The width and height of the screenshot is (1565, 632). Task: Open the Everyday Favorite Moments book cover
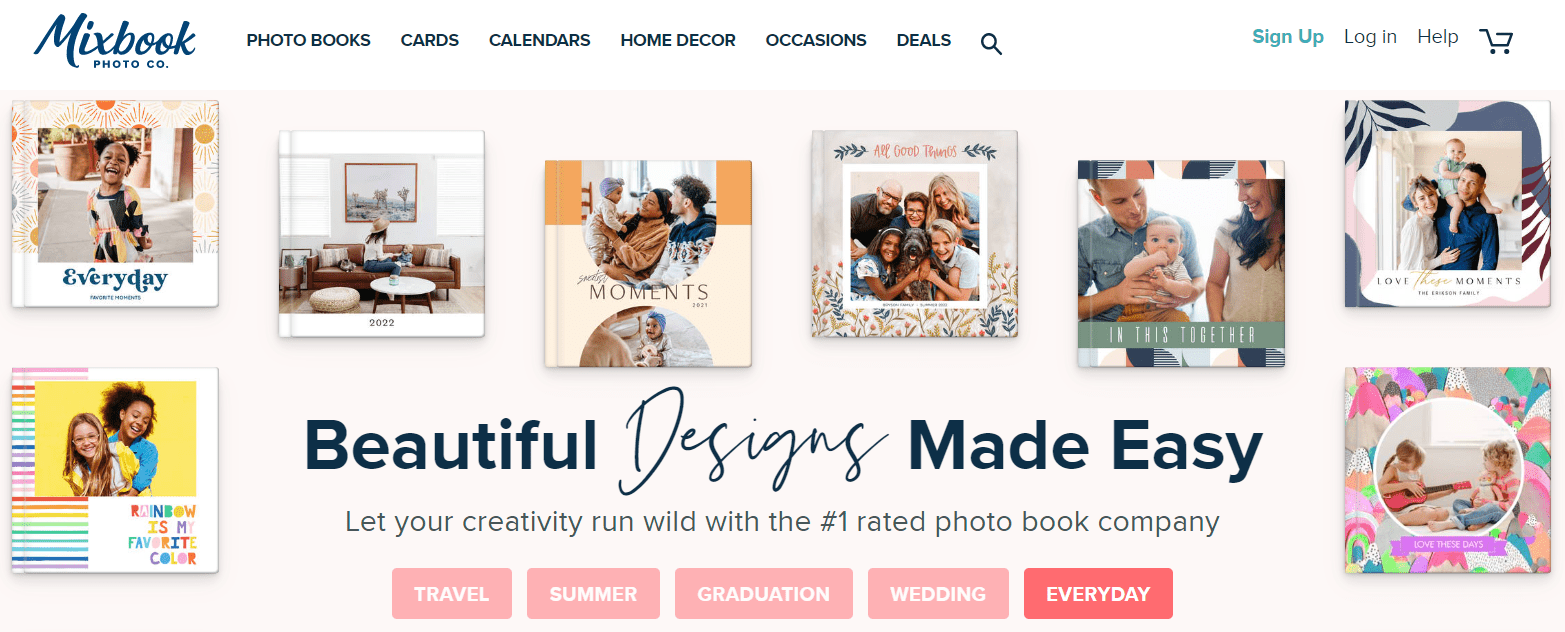pyautogui.click(x=115, y=203)
